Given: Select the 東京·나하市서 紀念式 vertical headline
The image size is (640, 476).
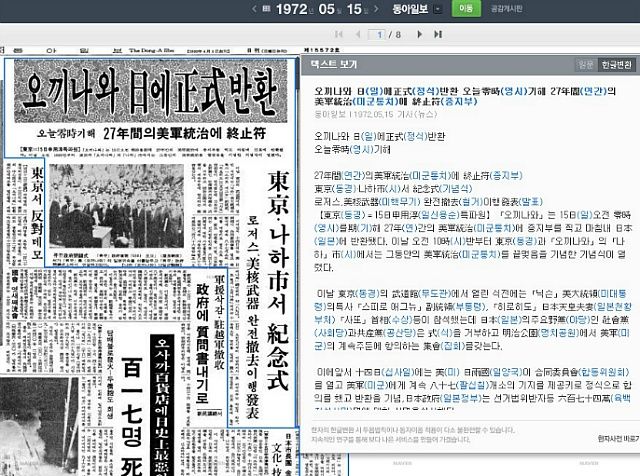Looking at the screenshot, I should (278, 281).
